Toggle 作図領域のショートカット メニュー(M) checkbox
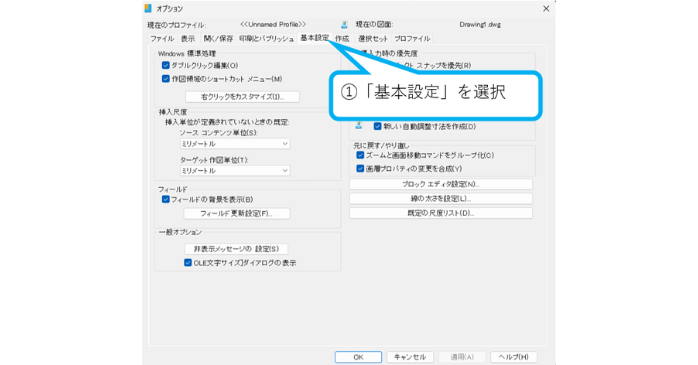Image resolution: width=698 pixels, height=365 pixels. click(x=166, y=79)
